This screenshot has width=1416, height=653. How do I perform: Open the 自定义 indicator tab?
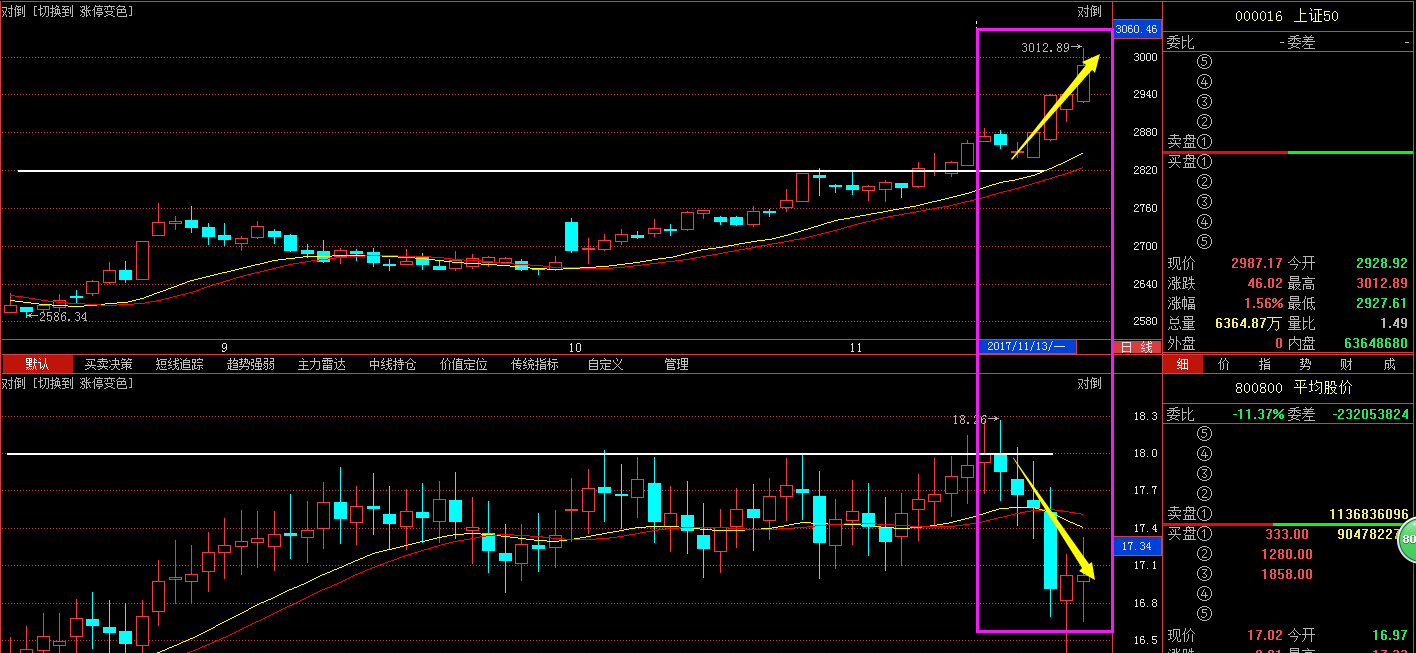(x=605, y=364)
